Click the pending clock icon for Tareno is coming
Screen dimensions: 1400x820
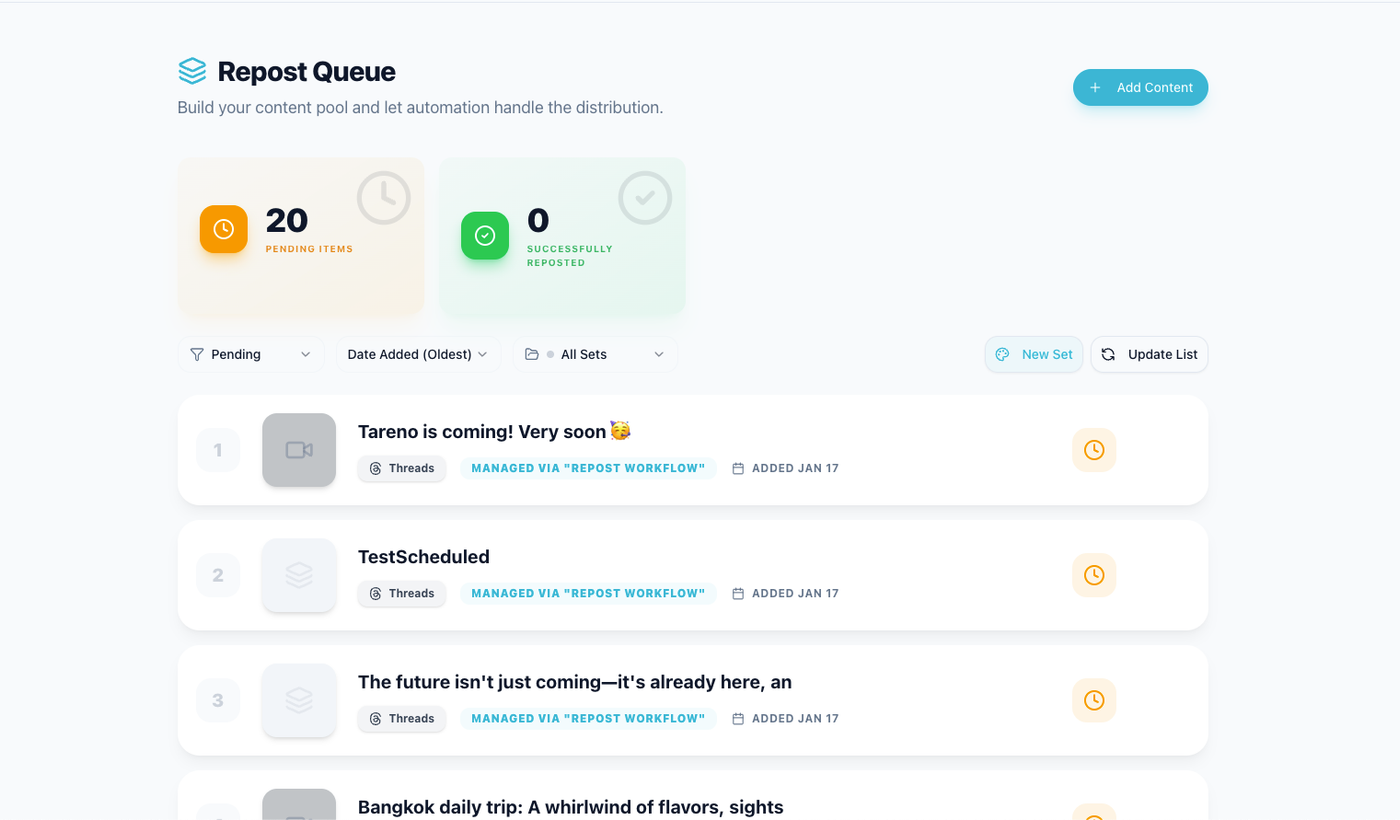click(x=1094, y=450)
